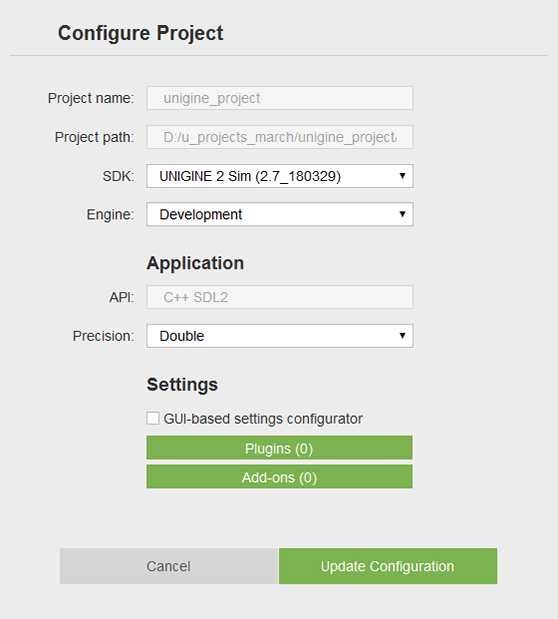Click the Update Configuration button
Screen dimensions: 558x619
click(388, 566)
